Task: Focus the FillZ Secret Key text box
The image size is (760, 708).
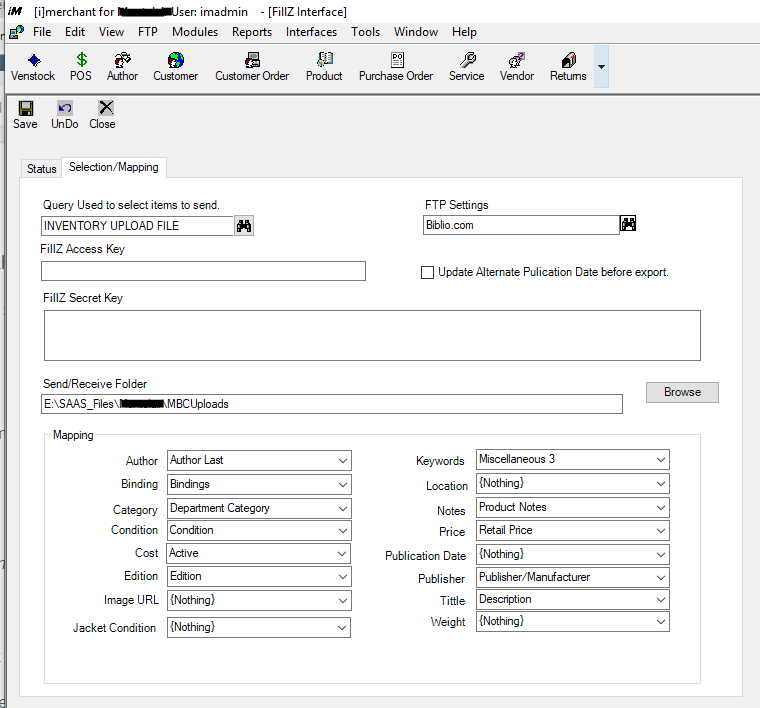Action: pos(372,335)
